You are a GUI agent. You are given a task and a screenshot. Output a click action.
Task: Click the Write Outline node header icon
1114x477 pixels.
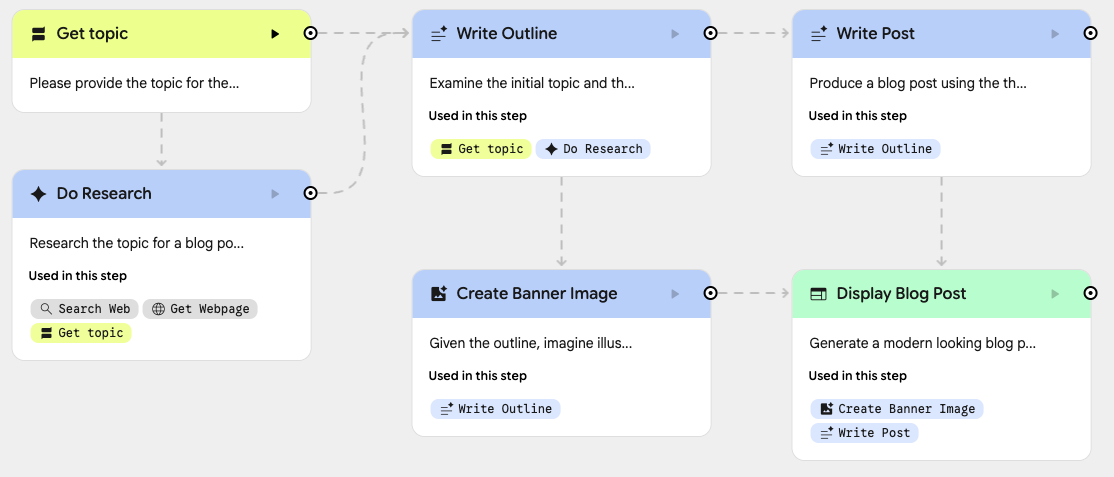pos(438,34)
